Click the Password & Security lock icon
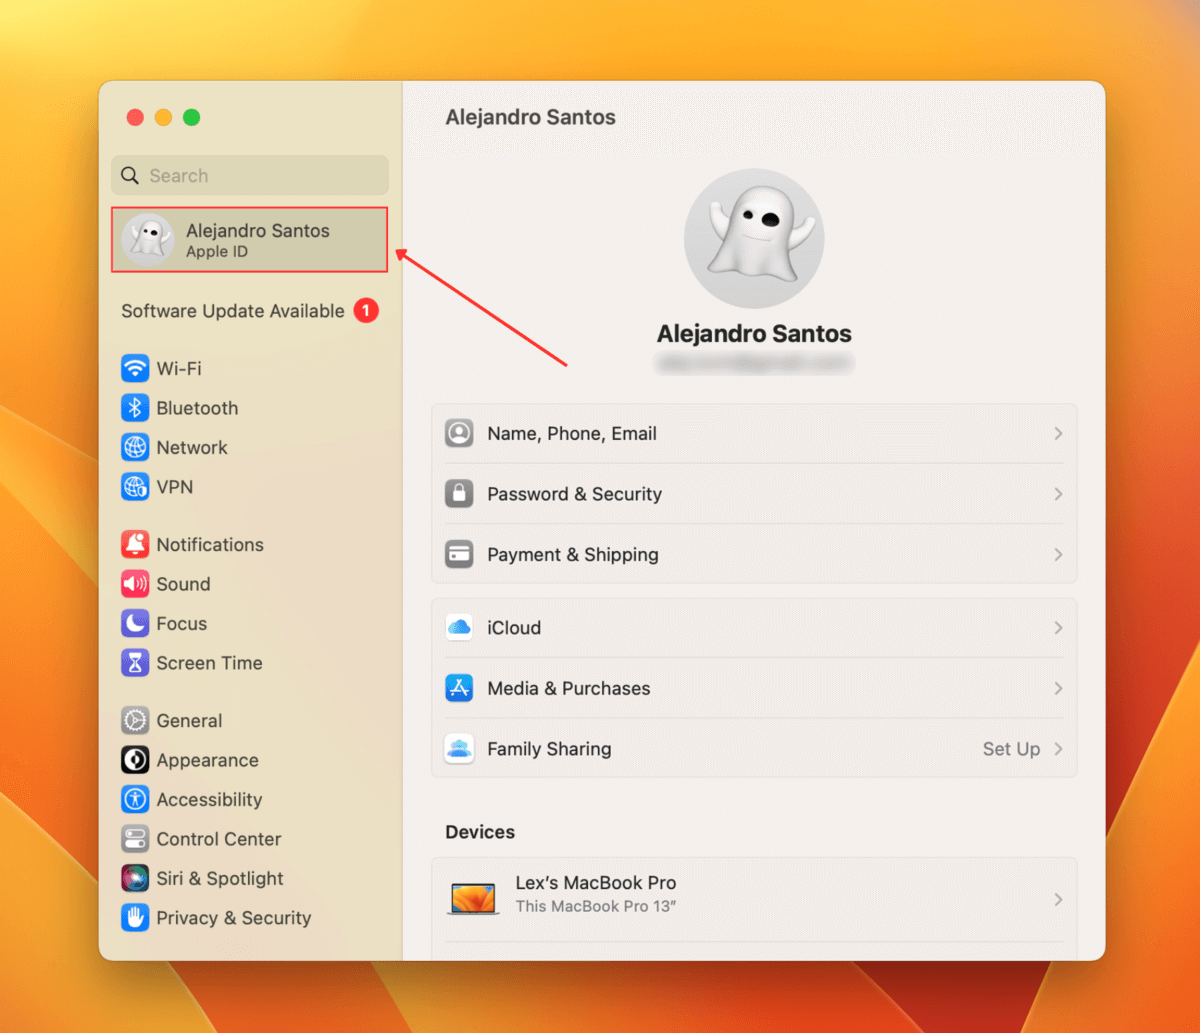Image resolution: width=1200 pixels, height=1033 pixels. [x=459, y=493]
